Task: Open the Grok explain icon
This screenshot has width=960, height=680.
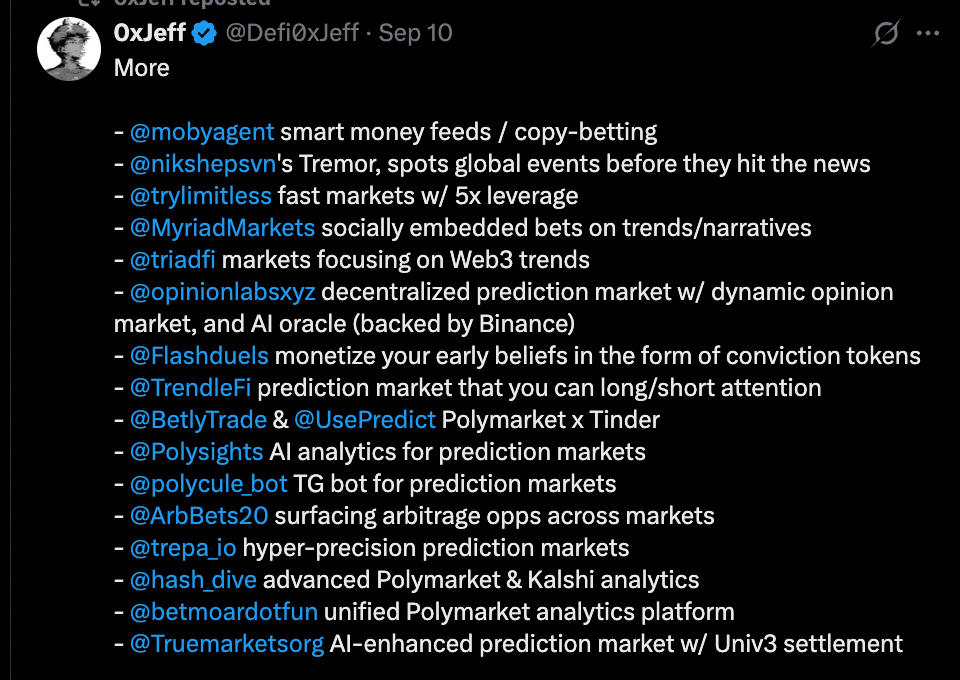Action: point(886,33)
